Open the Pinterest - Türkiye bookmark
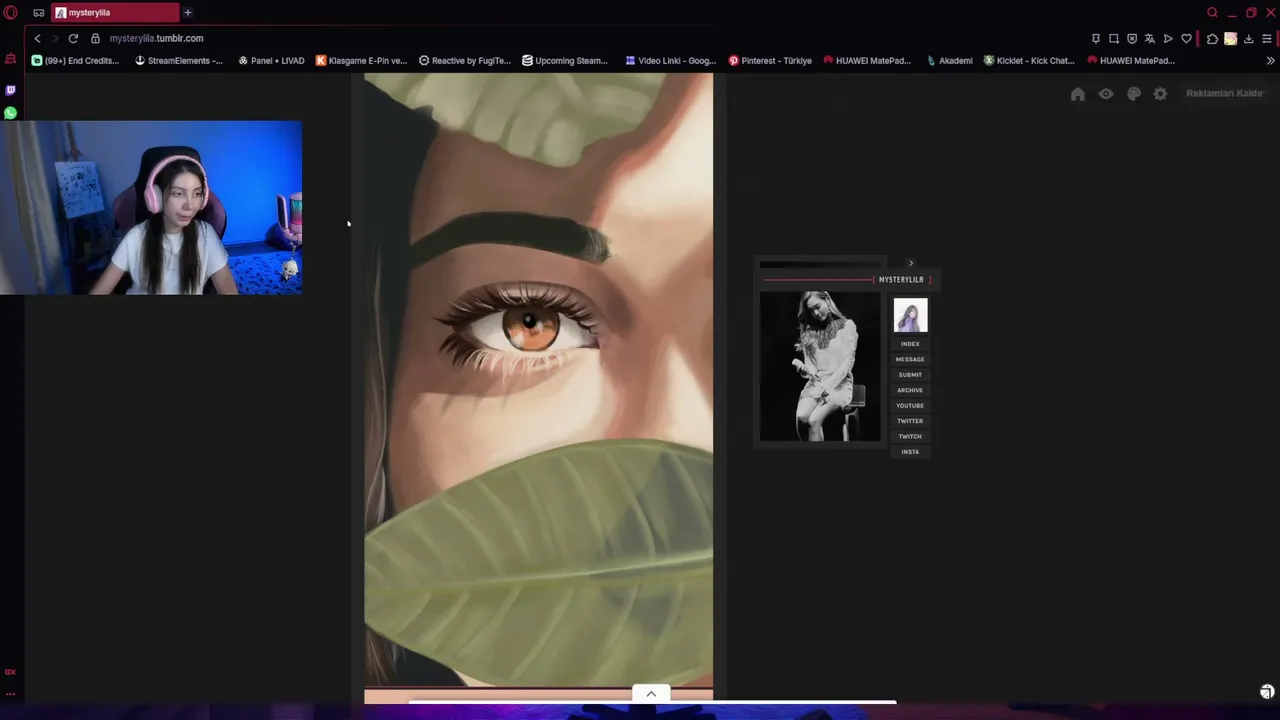Image resolution: width=1280 pixels, height=720 pixels. pos(769,60)
